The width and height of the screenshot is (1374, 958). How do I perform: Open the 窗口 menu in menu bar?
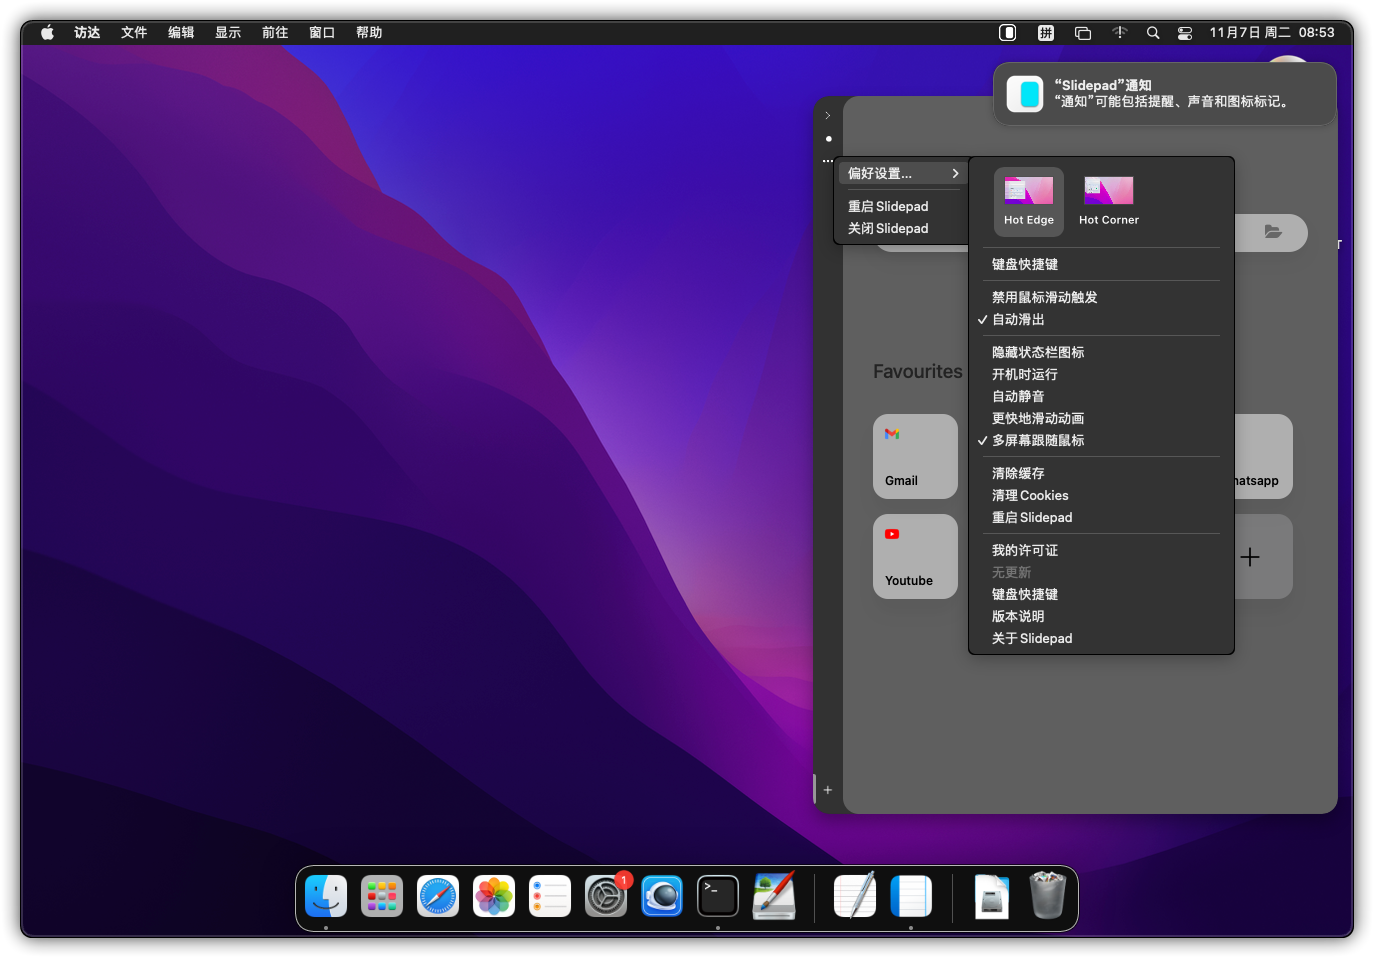pyautogui.click(x=322, y=32)
